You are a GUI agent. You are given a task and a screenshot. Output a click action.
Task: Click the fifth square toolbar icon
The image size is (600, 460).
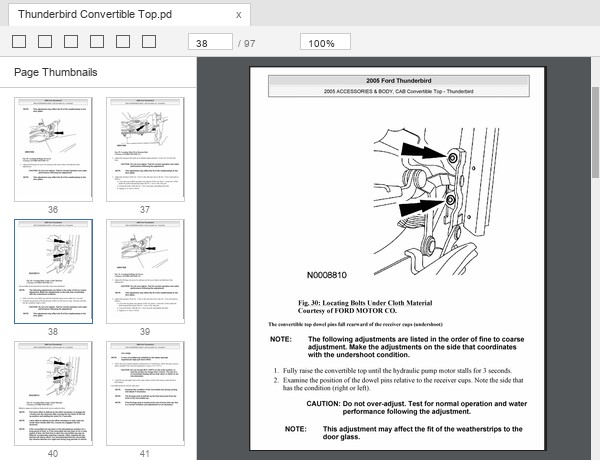click(123, 41)
